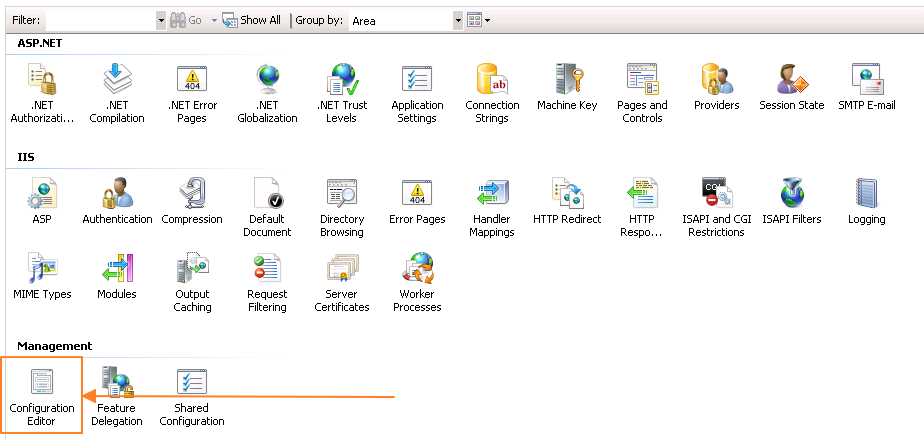
Task: Open Pages and Controls feature
Action: click(642, 93)
